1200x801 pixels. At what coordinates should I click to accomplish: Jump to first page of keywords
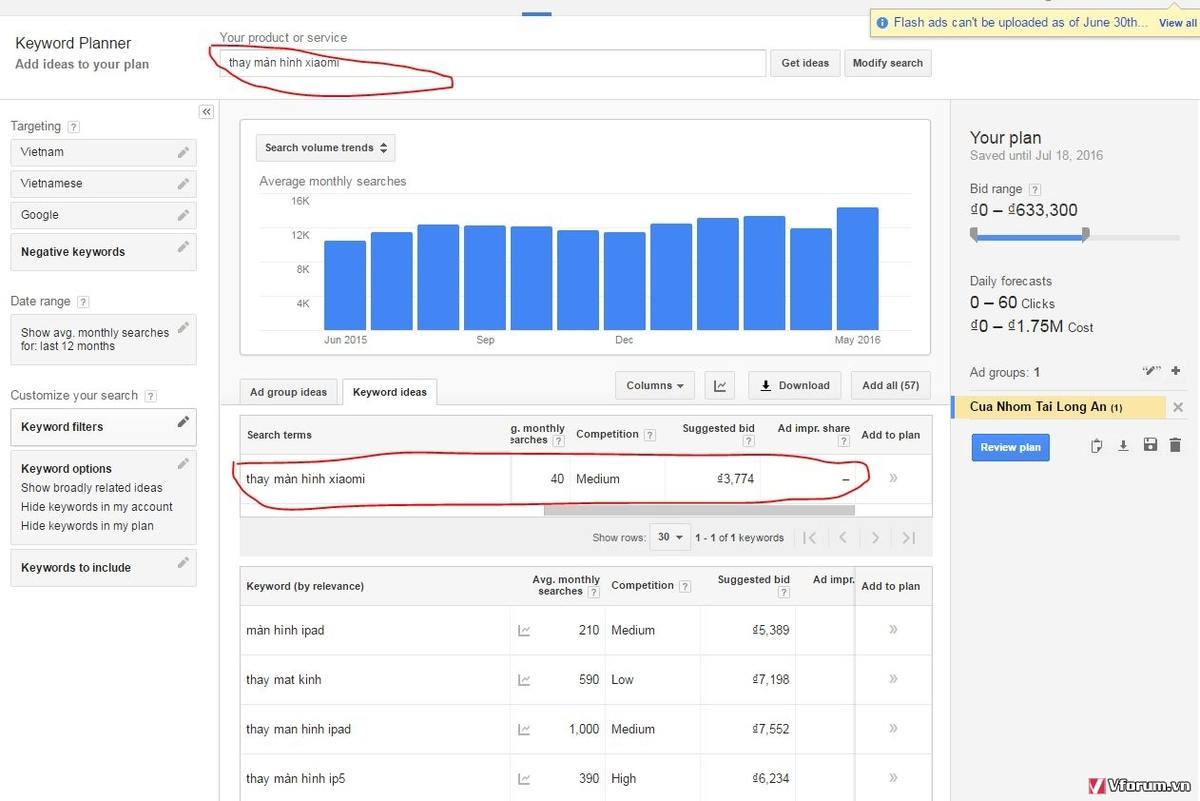pyautogui.click(x=810, y=538)
